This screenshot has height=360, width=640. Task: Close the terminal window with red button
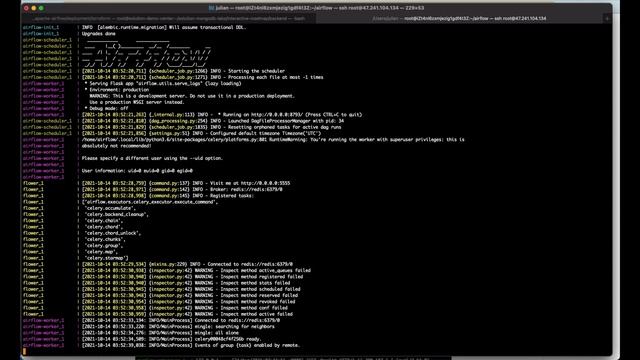click(27, 8)
